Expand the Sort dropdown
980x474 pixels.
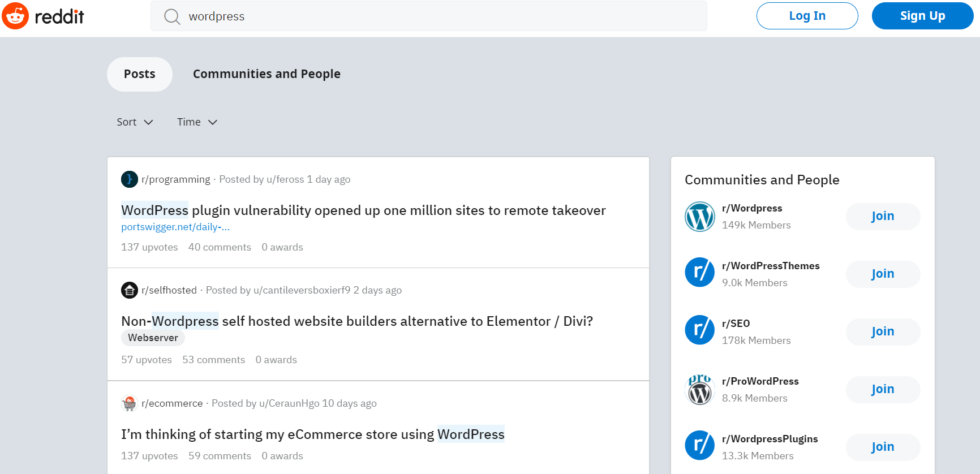[x=135, y=122]
